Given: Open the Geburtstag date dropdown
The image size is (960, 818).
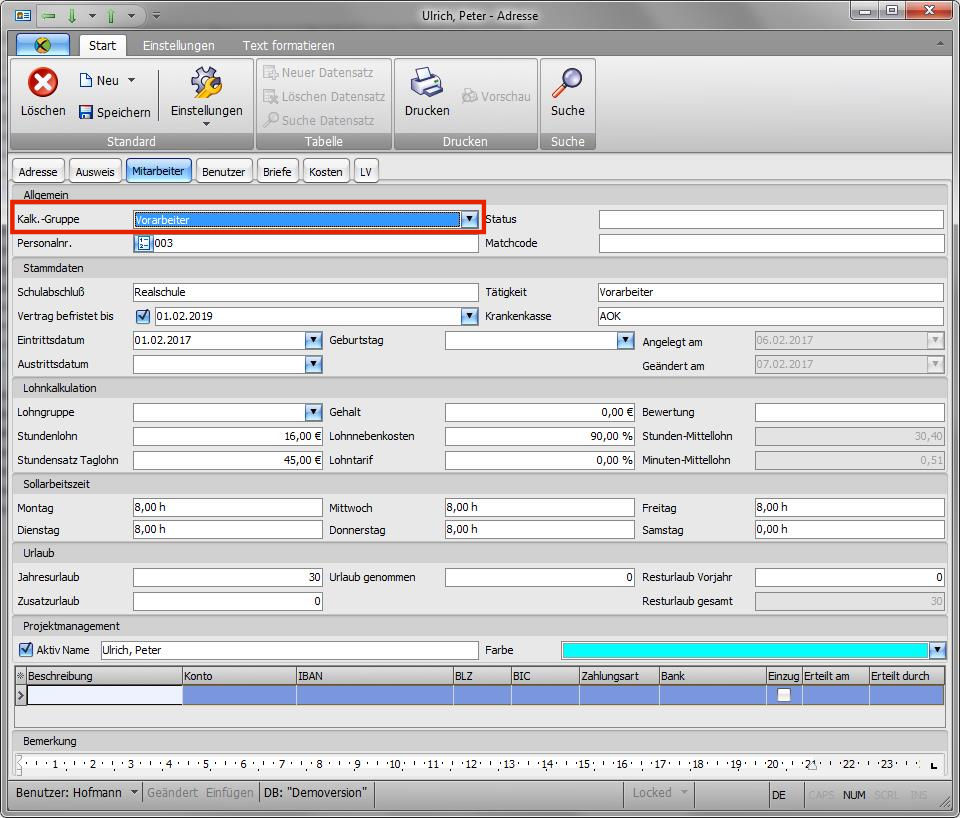Looking at the screenshot, I should tap(625, 340).
